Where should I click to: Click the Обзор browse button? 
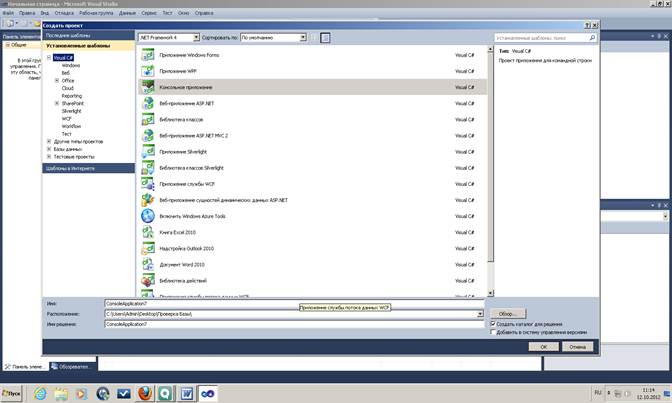pyautogui.click(x=508, y=314)
